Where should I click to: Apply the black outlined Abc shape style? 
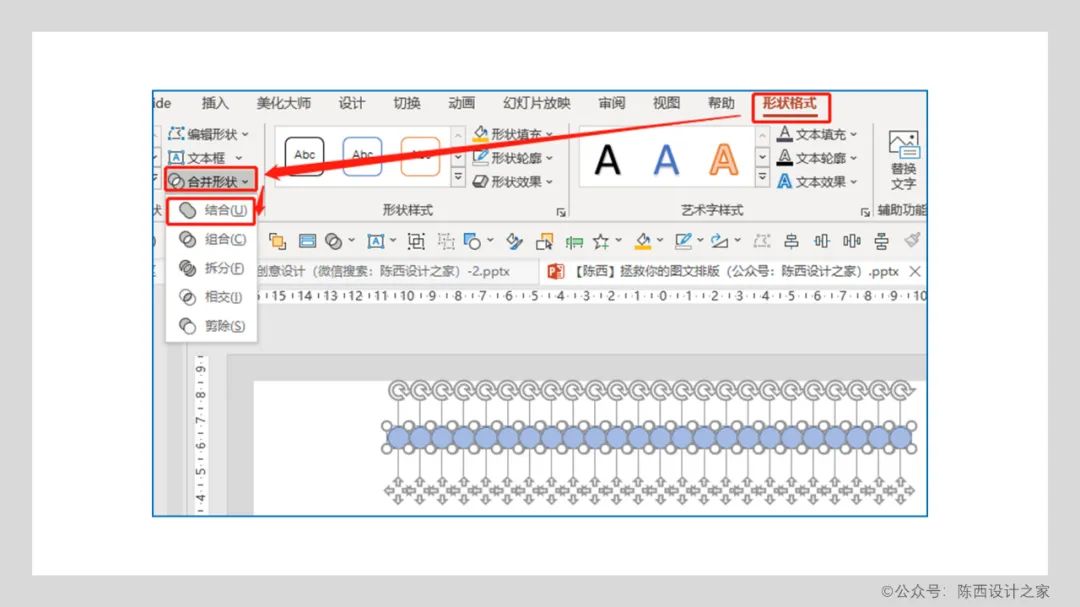[304, 155]
